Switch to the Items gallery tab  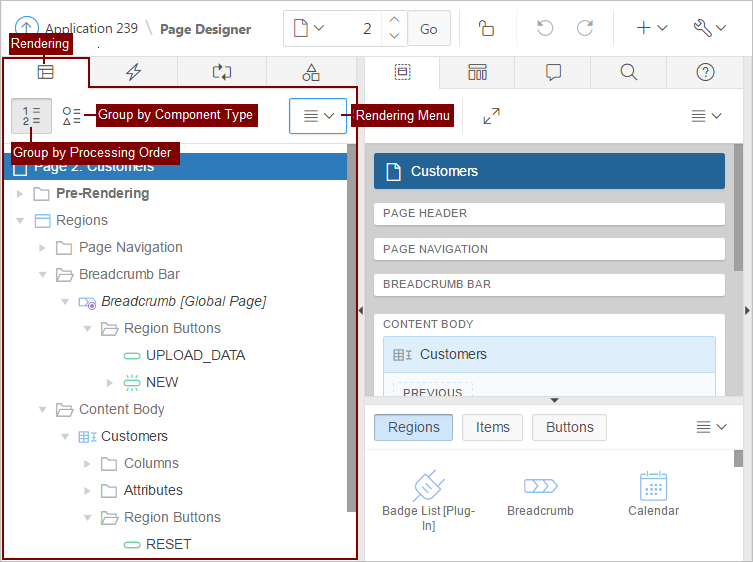492,427
